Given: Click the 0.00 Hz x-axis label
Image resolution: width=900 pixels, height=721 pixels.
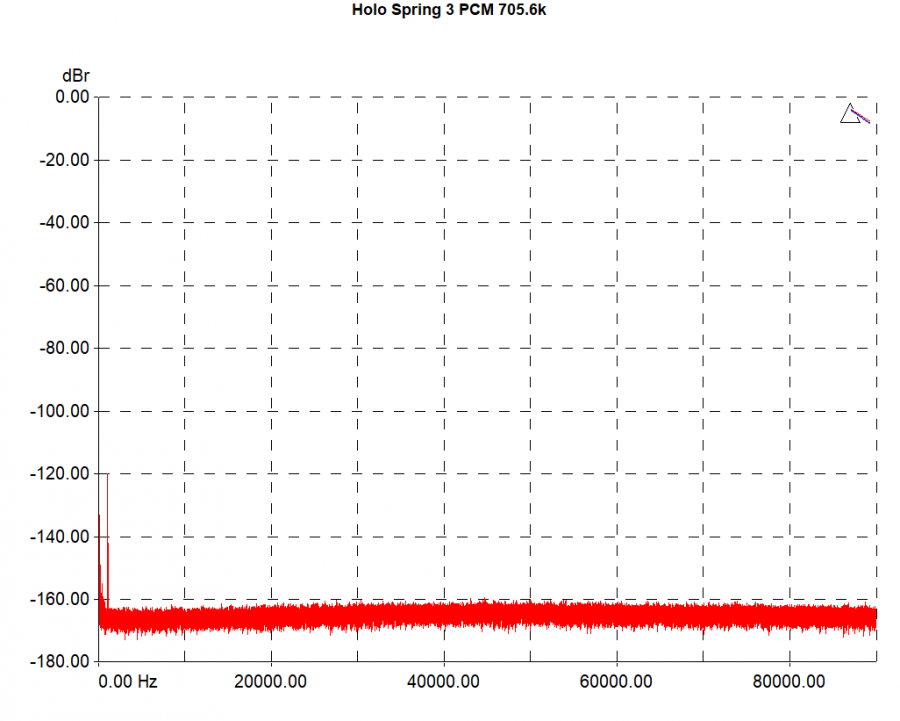Looking at the screenshot, I should 127,681.
